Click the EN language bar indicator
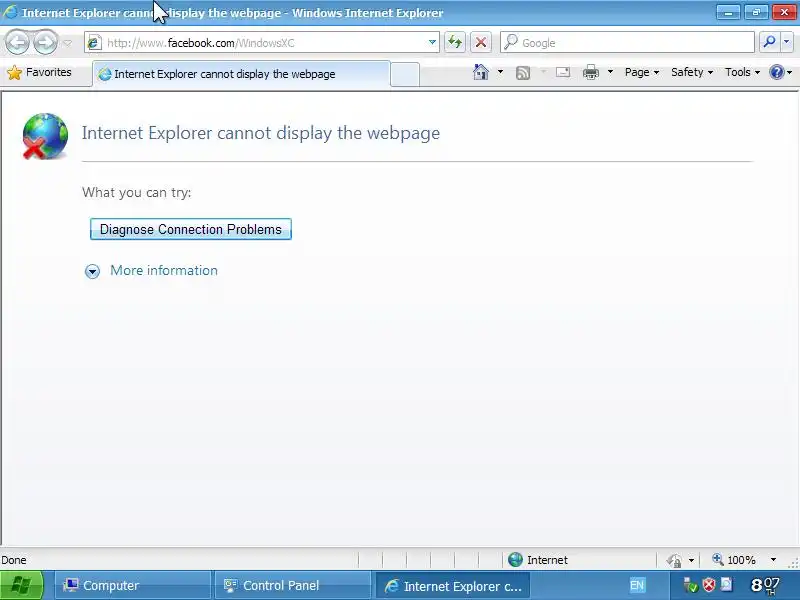The height and width of the screenshot is (600, 800). 637,585
